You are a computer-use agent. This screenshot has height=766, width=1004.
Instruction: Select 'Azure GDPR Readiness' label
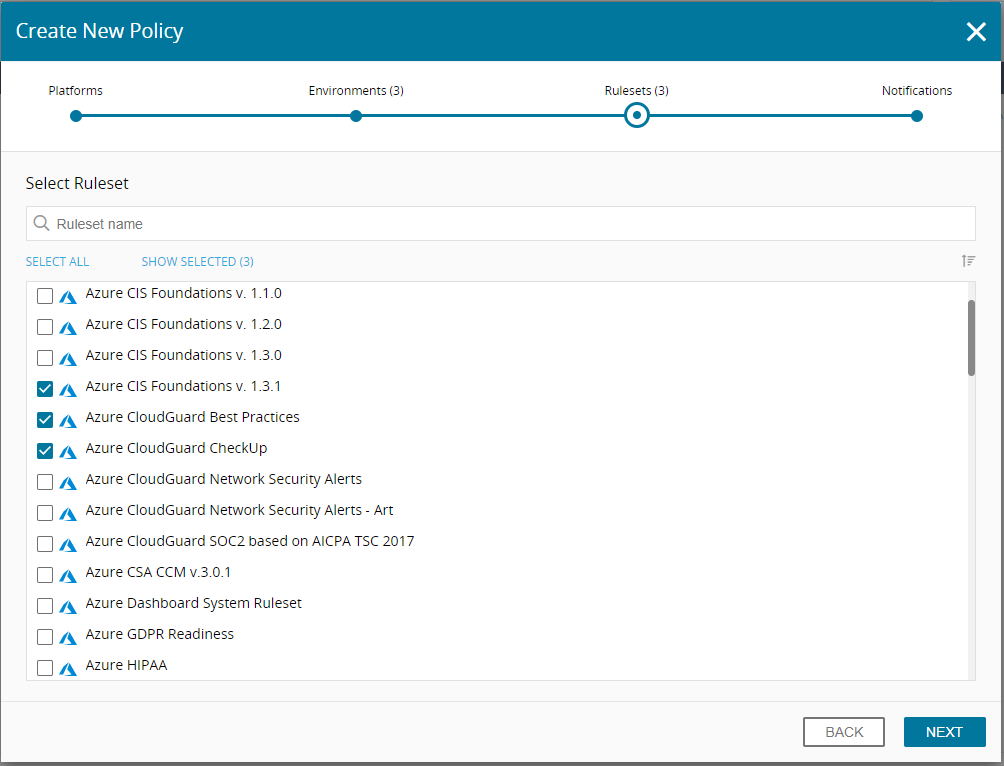159,634
